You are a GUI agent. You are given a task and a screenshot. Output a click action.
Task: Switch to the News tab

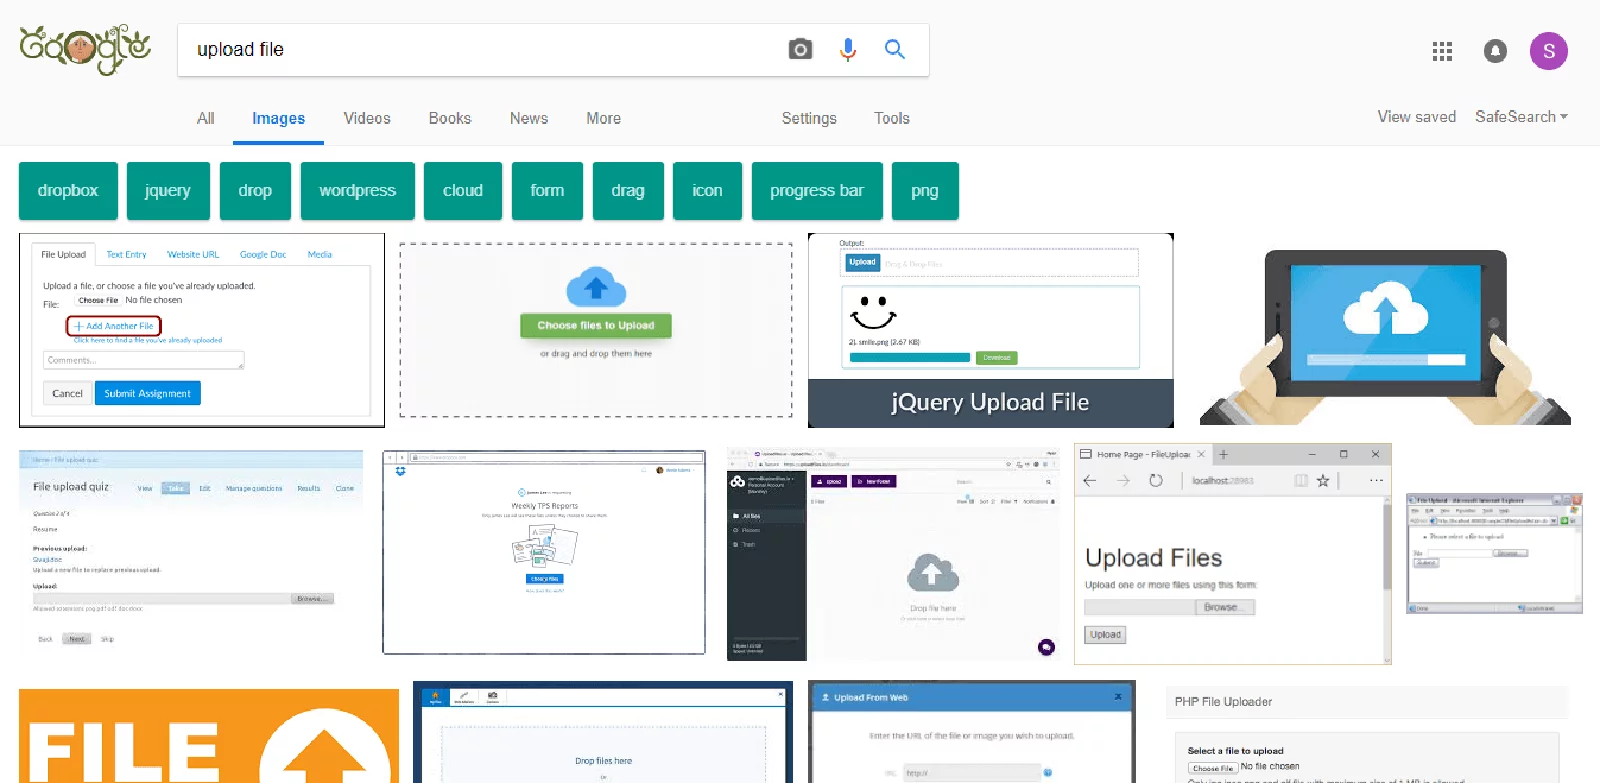point(529,118)
